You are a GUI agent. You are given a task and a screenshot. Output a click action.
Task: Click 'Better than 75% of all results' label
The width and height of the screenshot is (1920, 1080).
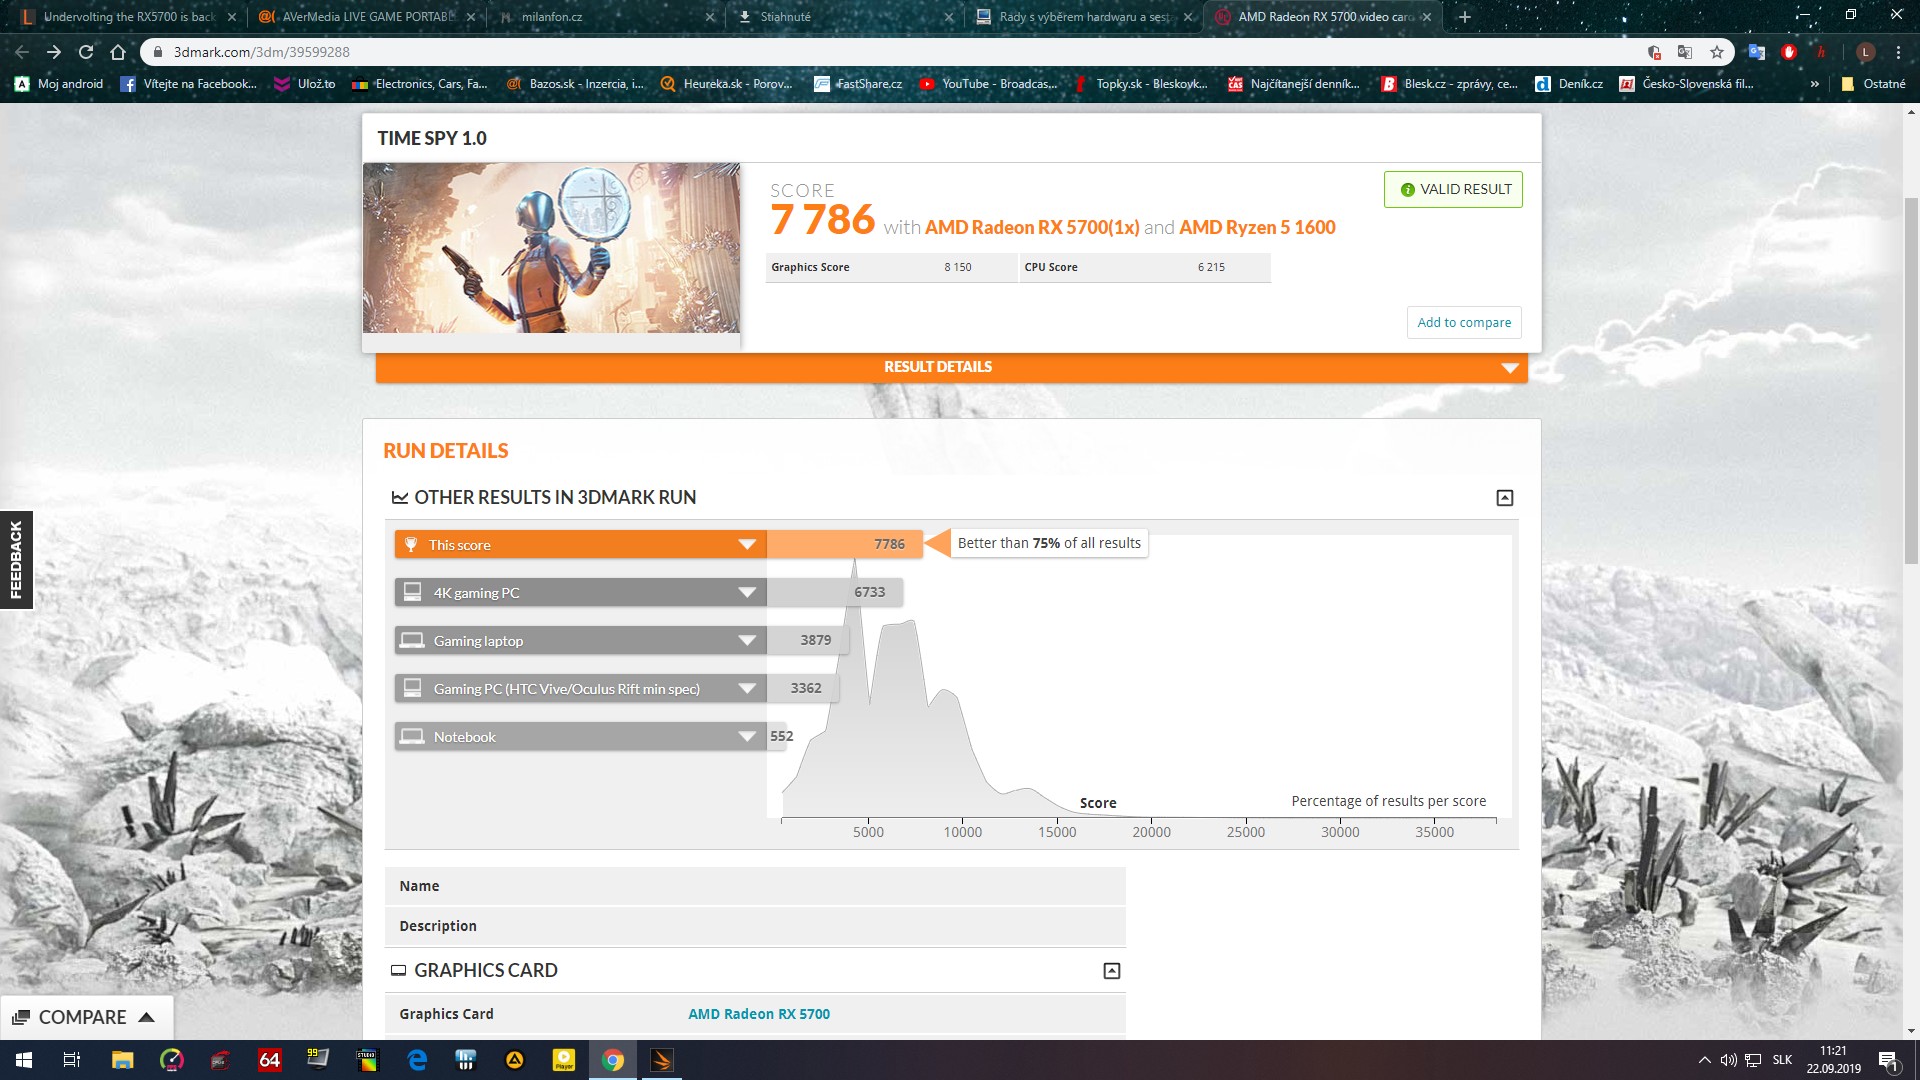click(x=1049, y=543)
